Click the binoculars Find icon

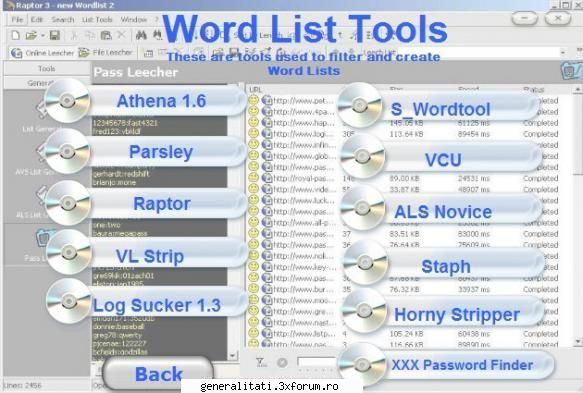click(x=141, y=35)
